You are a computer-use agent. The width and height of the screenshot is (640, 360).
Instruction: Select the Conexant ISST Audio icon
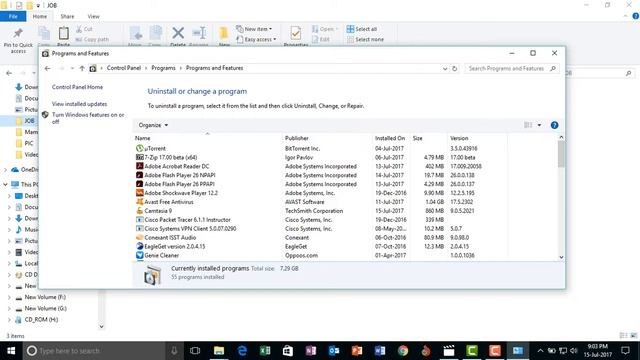tap(140, 238)
